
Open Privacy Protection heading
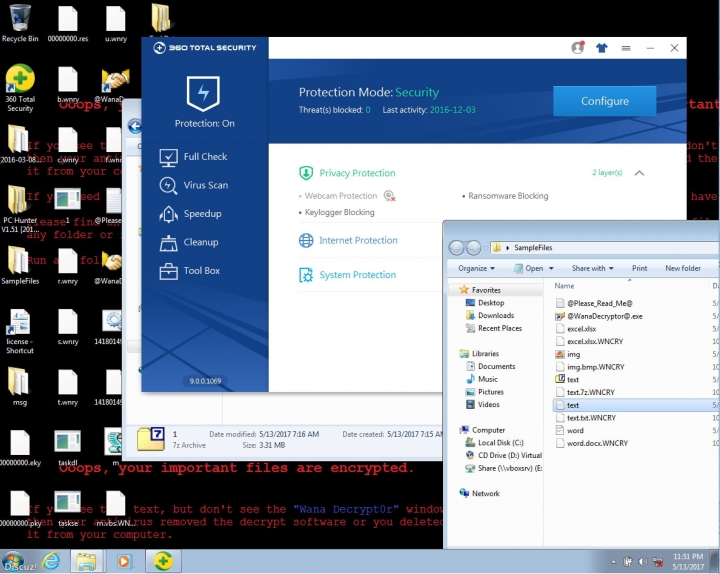(x=357, y=173)
